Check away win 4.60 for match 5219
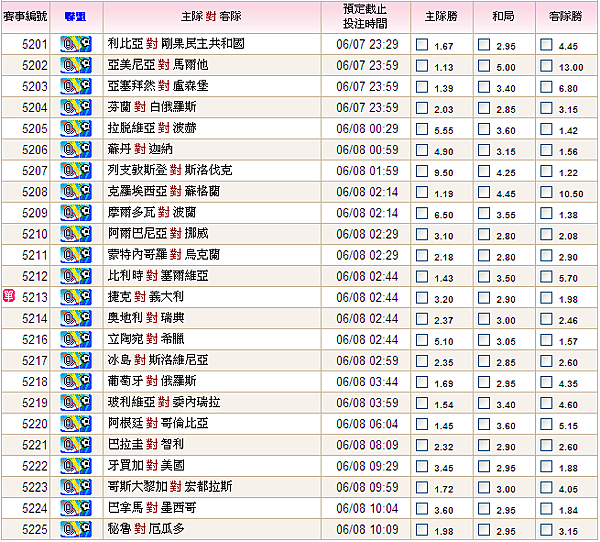This screenshot has width=600, height=542. click(546, 403)
